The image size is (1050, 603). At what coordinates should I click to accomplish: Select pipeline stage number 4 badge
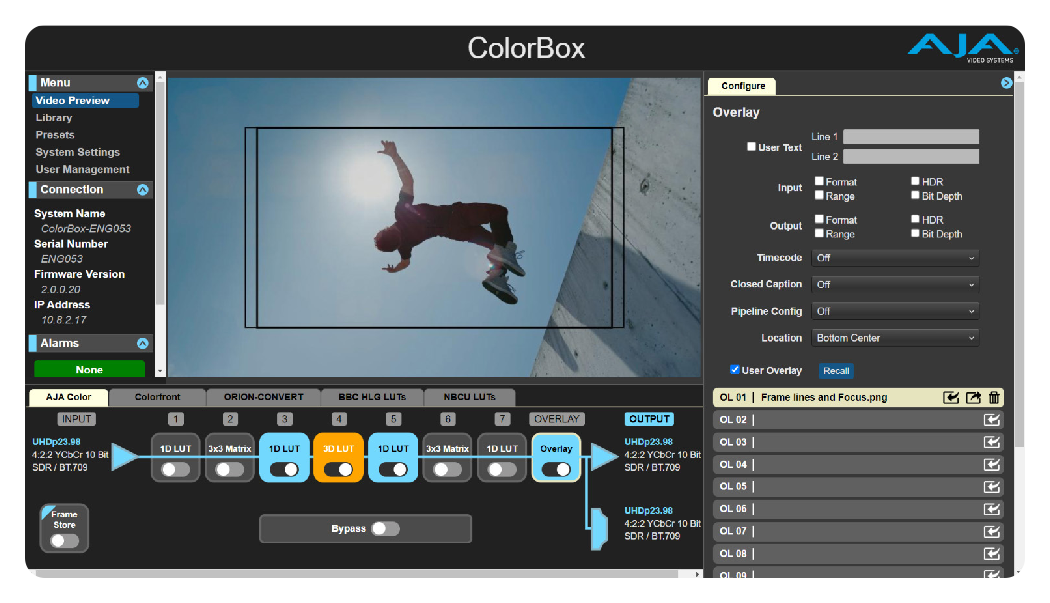339,419
